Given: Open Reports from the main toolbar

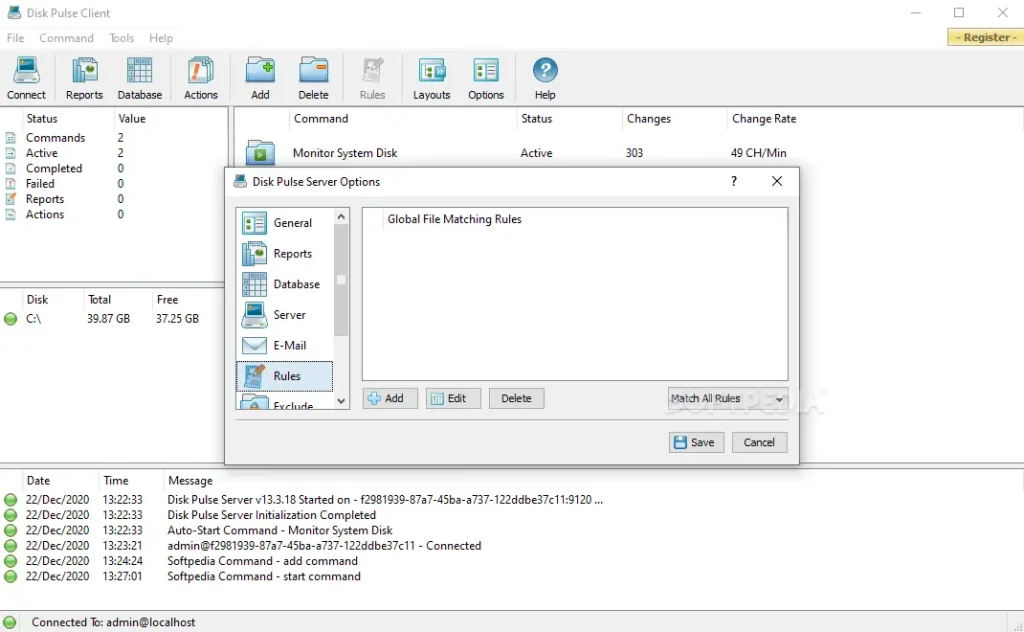Looking at the screenshot, I should point(84,78).
